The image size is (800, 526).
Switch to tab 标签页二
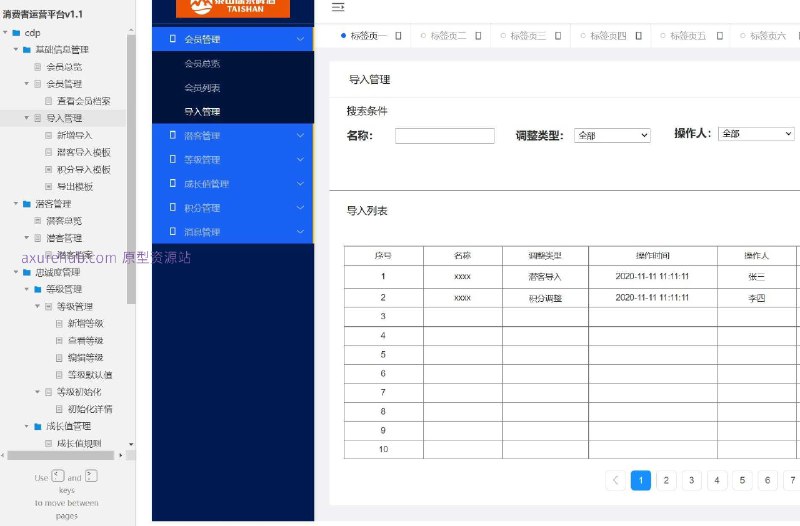448,36
